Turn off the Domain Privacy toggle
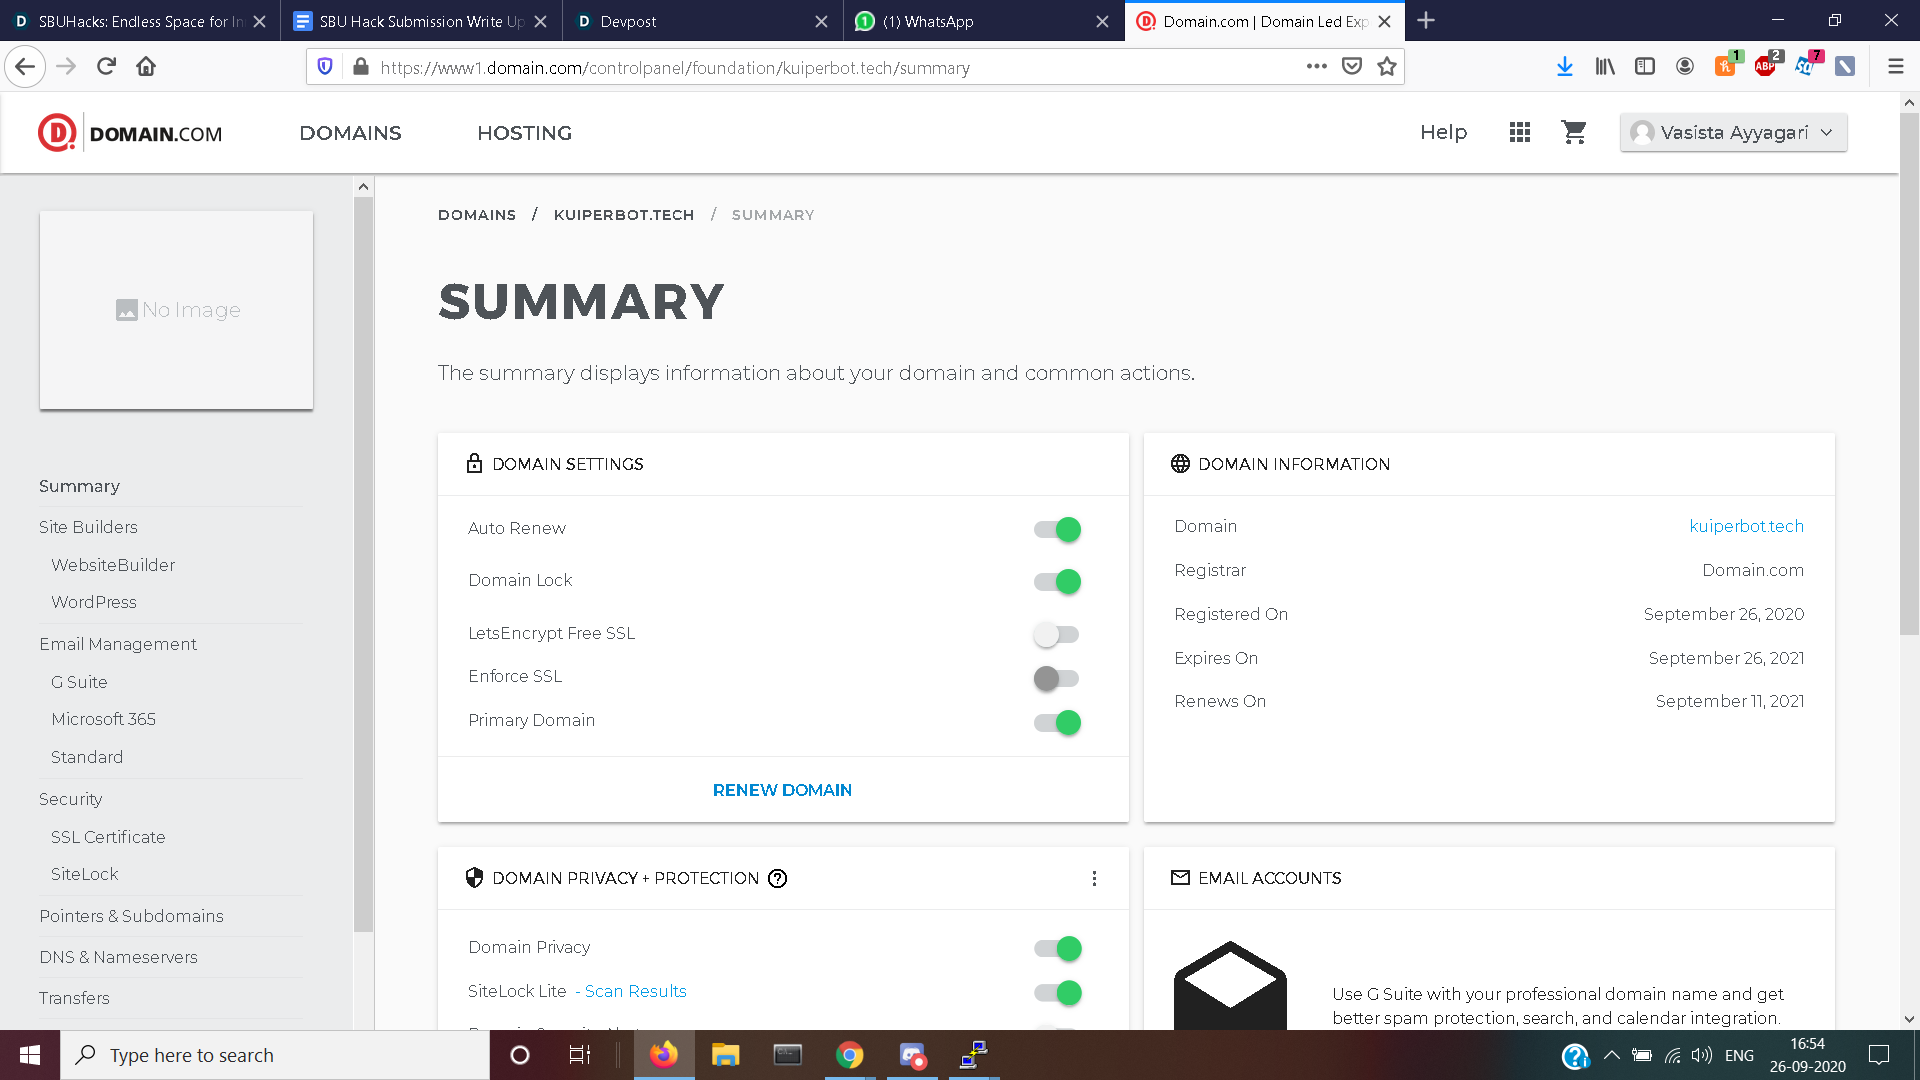The height and width of the screenshot is (1080, 1920). [x=1057, y=948]
